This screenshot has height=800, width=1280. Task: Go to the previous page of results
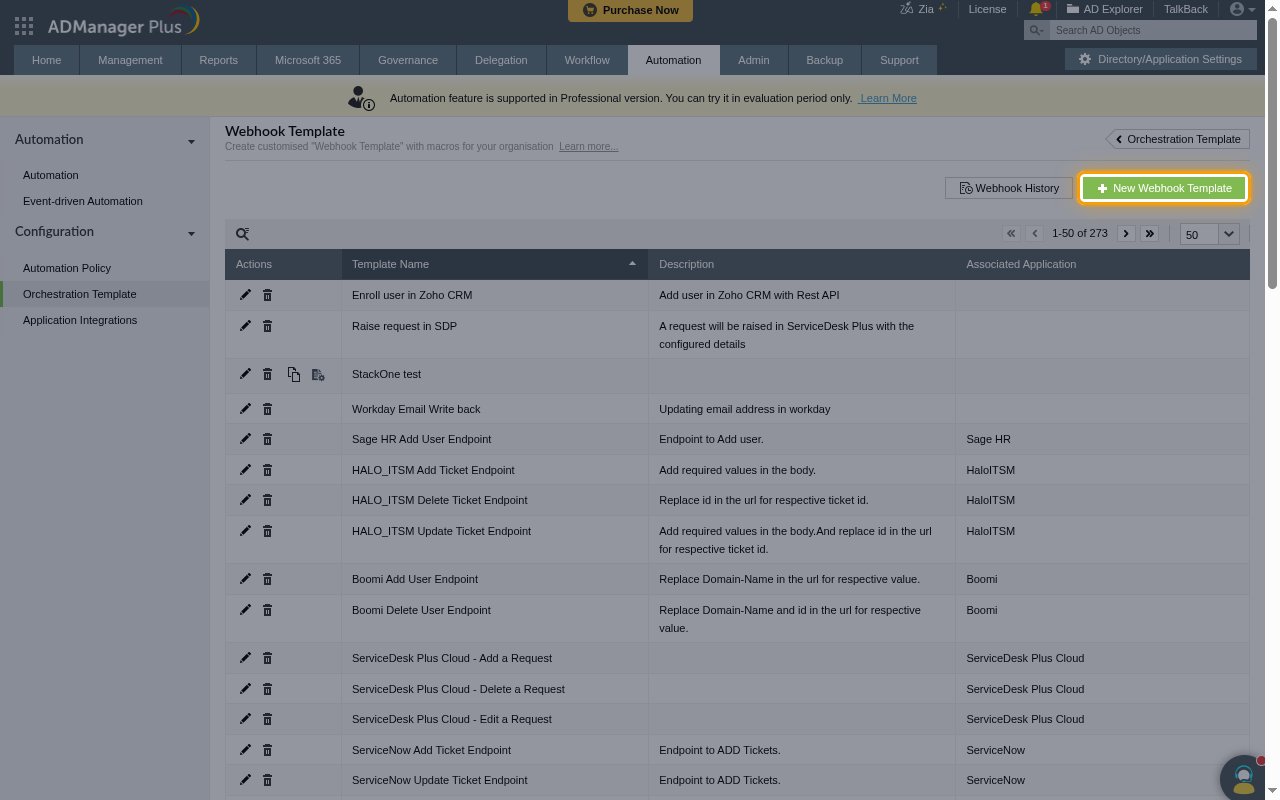[1035, 234]
